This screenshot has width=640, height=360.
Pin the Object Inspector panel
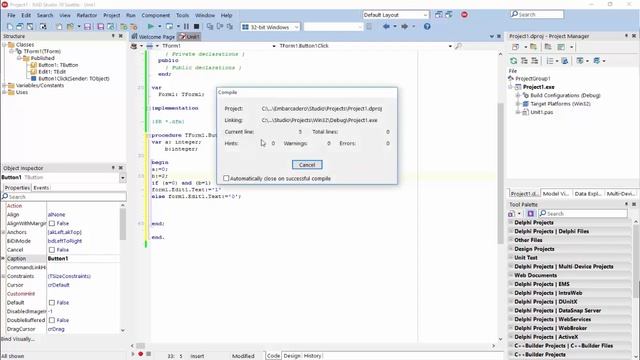coord(113,168)
